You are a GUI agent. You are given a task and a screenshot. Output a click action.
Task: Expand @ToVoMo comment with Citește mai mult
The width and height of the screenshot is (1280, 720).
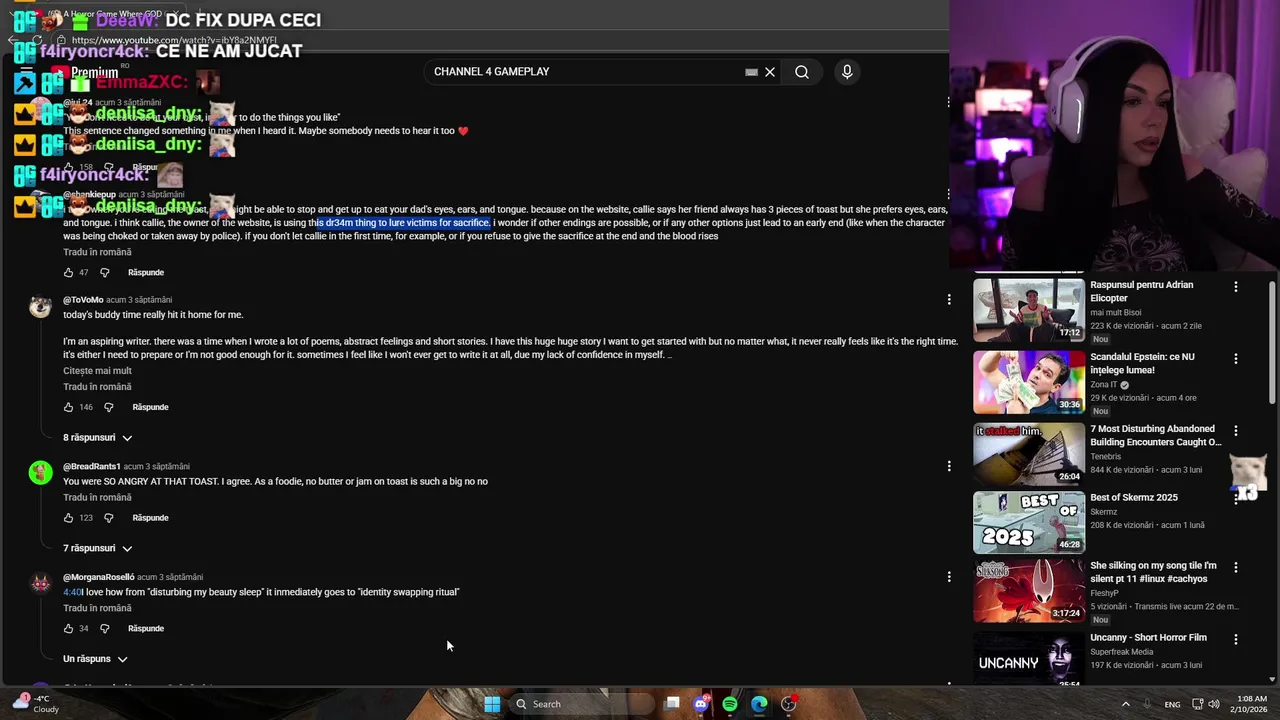pyautogui.click(x=97, y=371)
